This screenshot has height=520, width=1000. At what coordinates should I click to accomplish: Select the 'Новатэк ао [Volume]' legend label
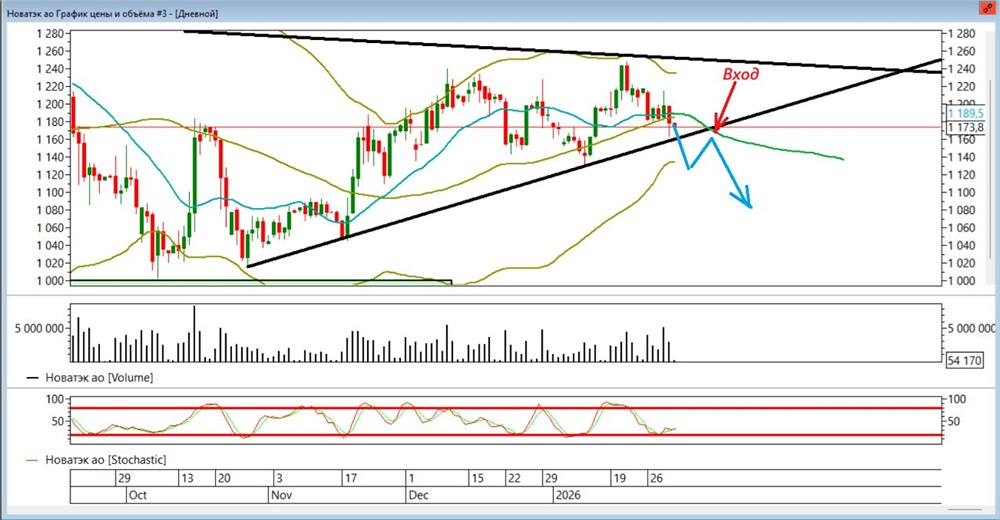[x=99, y=378]
